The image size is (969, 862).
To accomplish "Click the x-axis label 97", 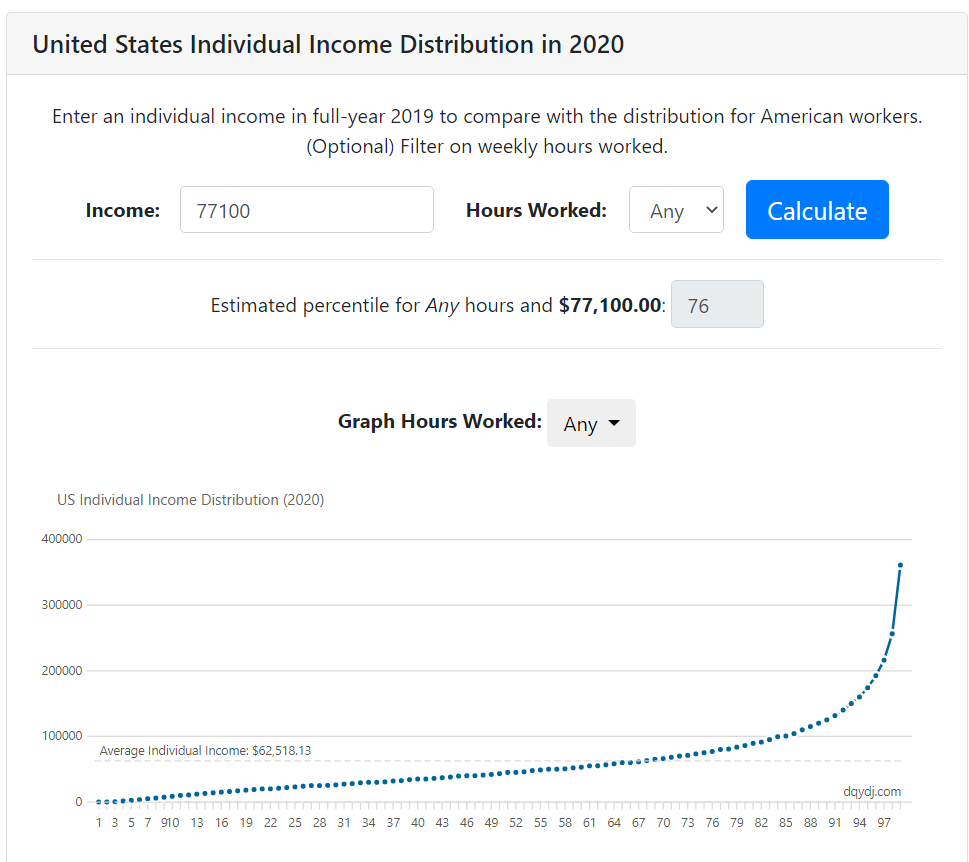I will pyautogui.click(x=884, y=823).
